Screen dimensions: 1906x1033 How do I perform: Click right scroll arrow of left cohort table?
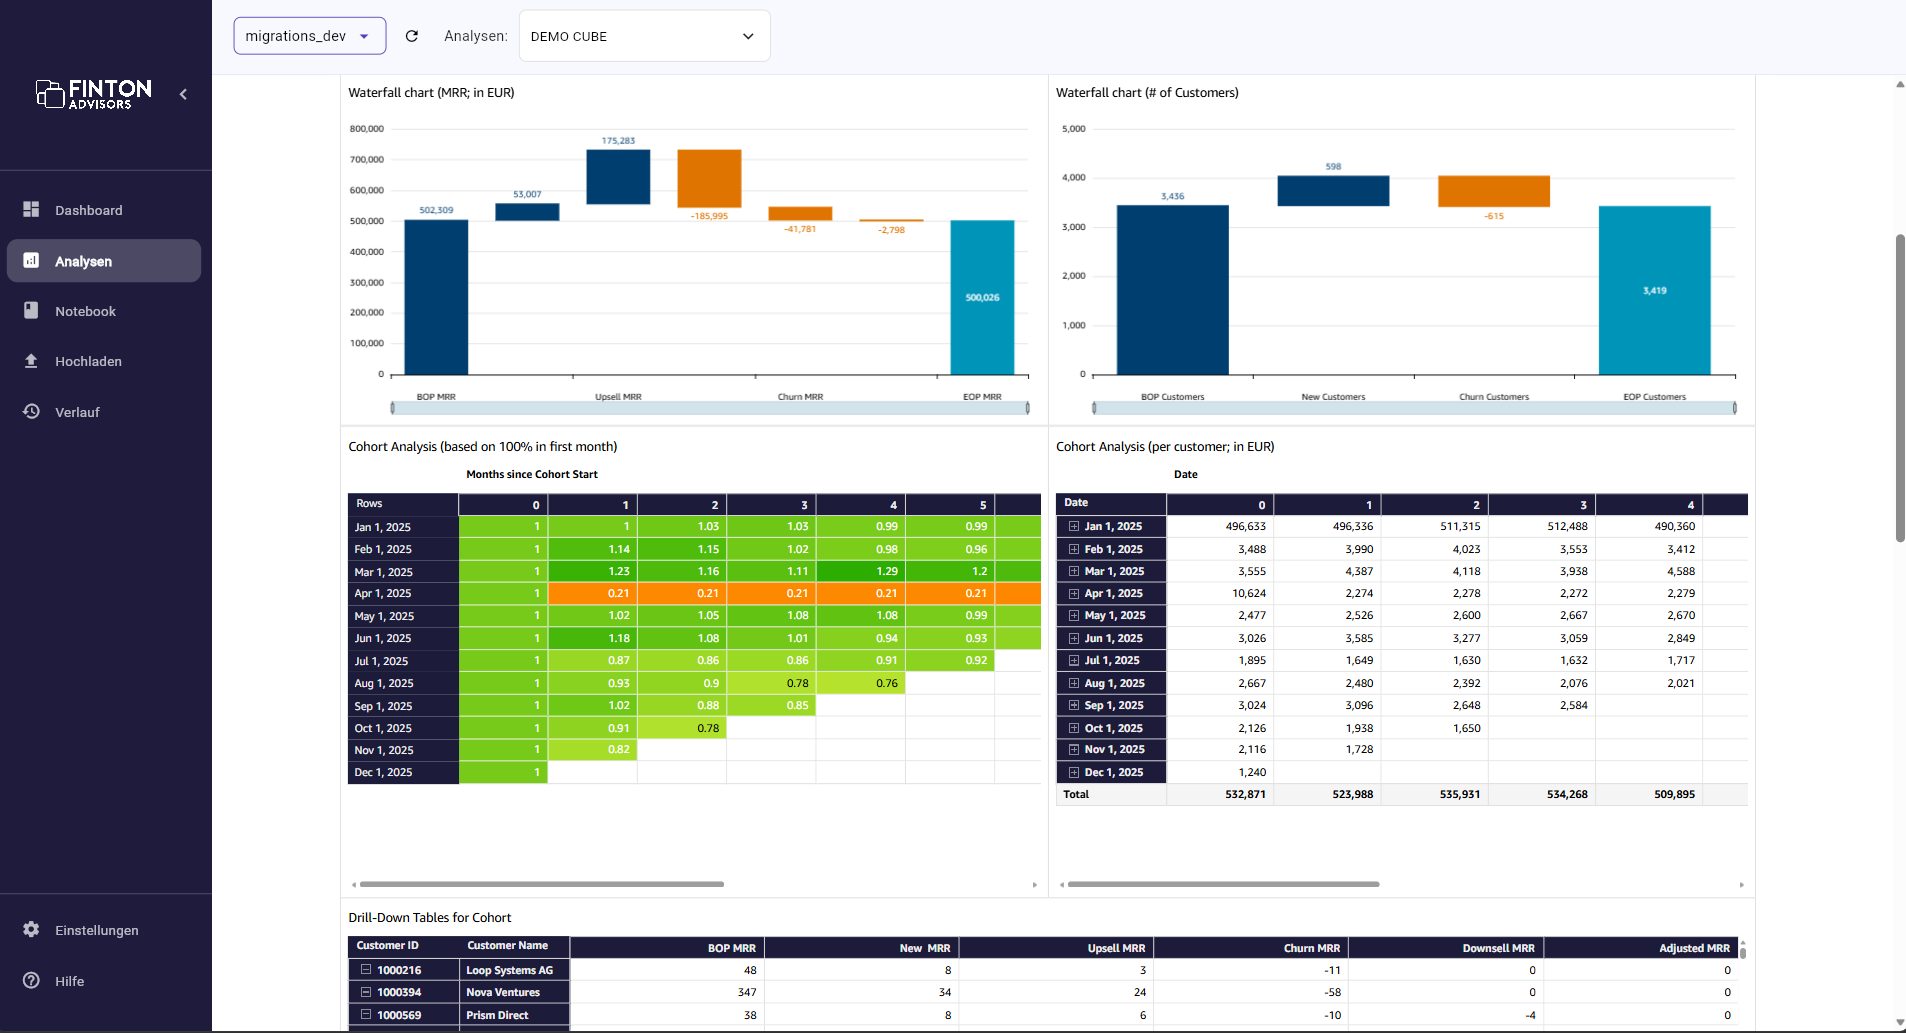pyautogui.click(x=1034, y=885)
